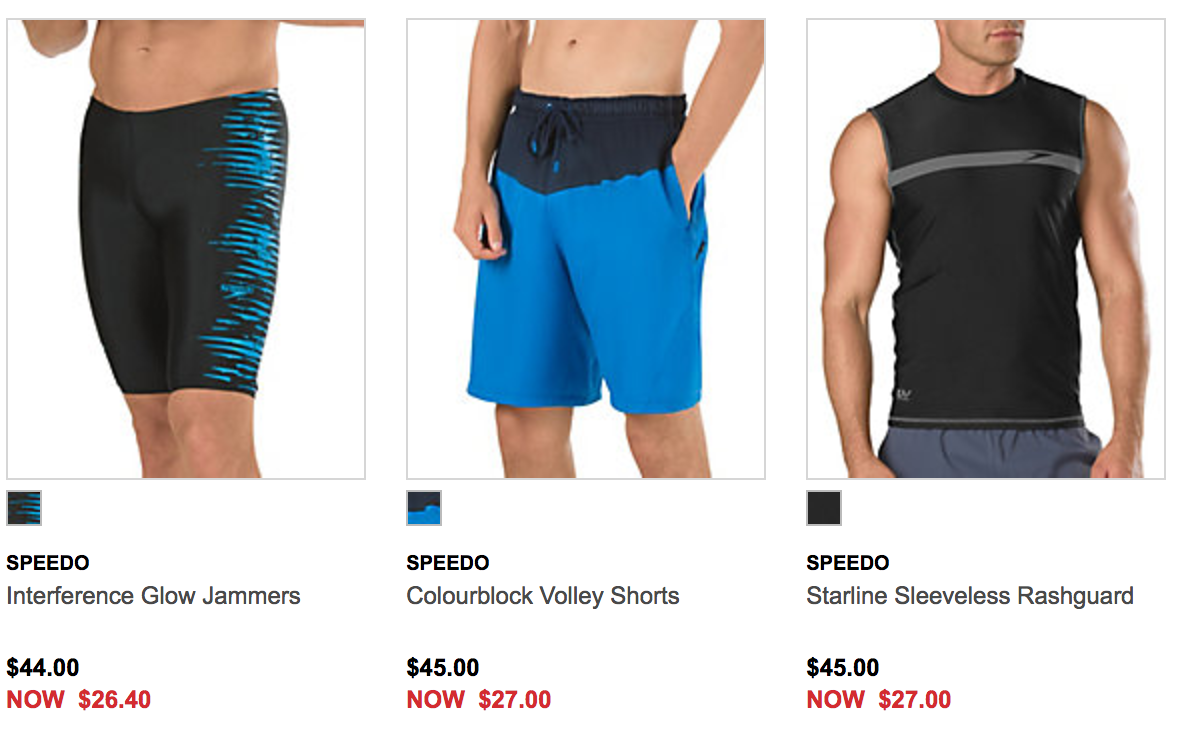This screenshot has width=1178, height=734.
Task: Click the Colourblock Volley Shorts title link
Action: (542, 596)
